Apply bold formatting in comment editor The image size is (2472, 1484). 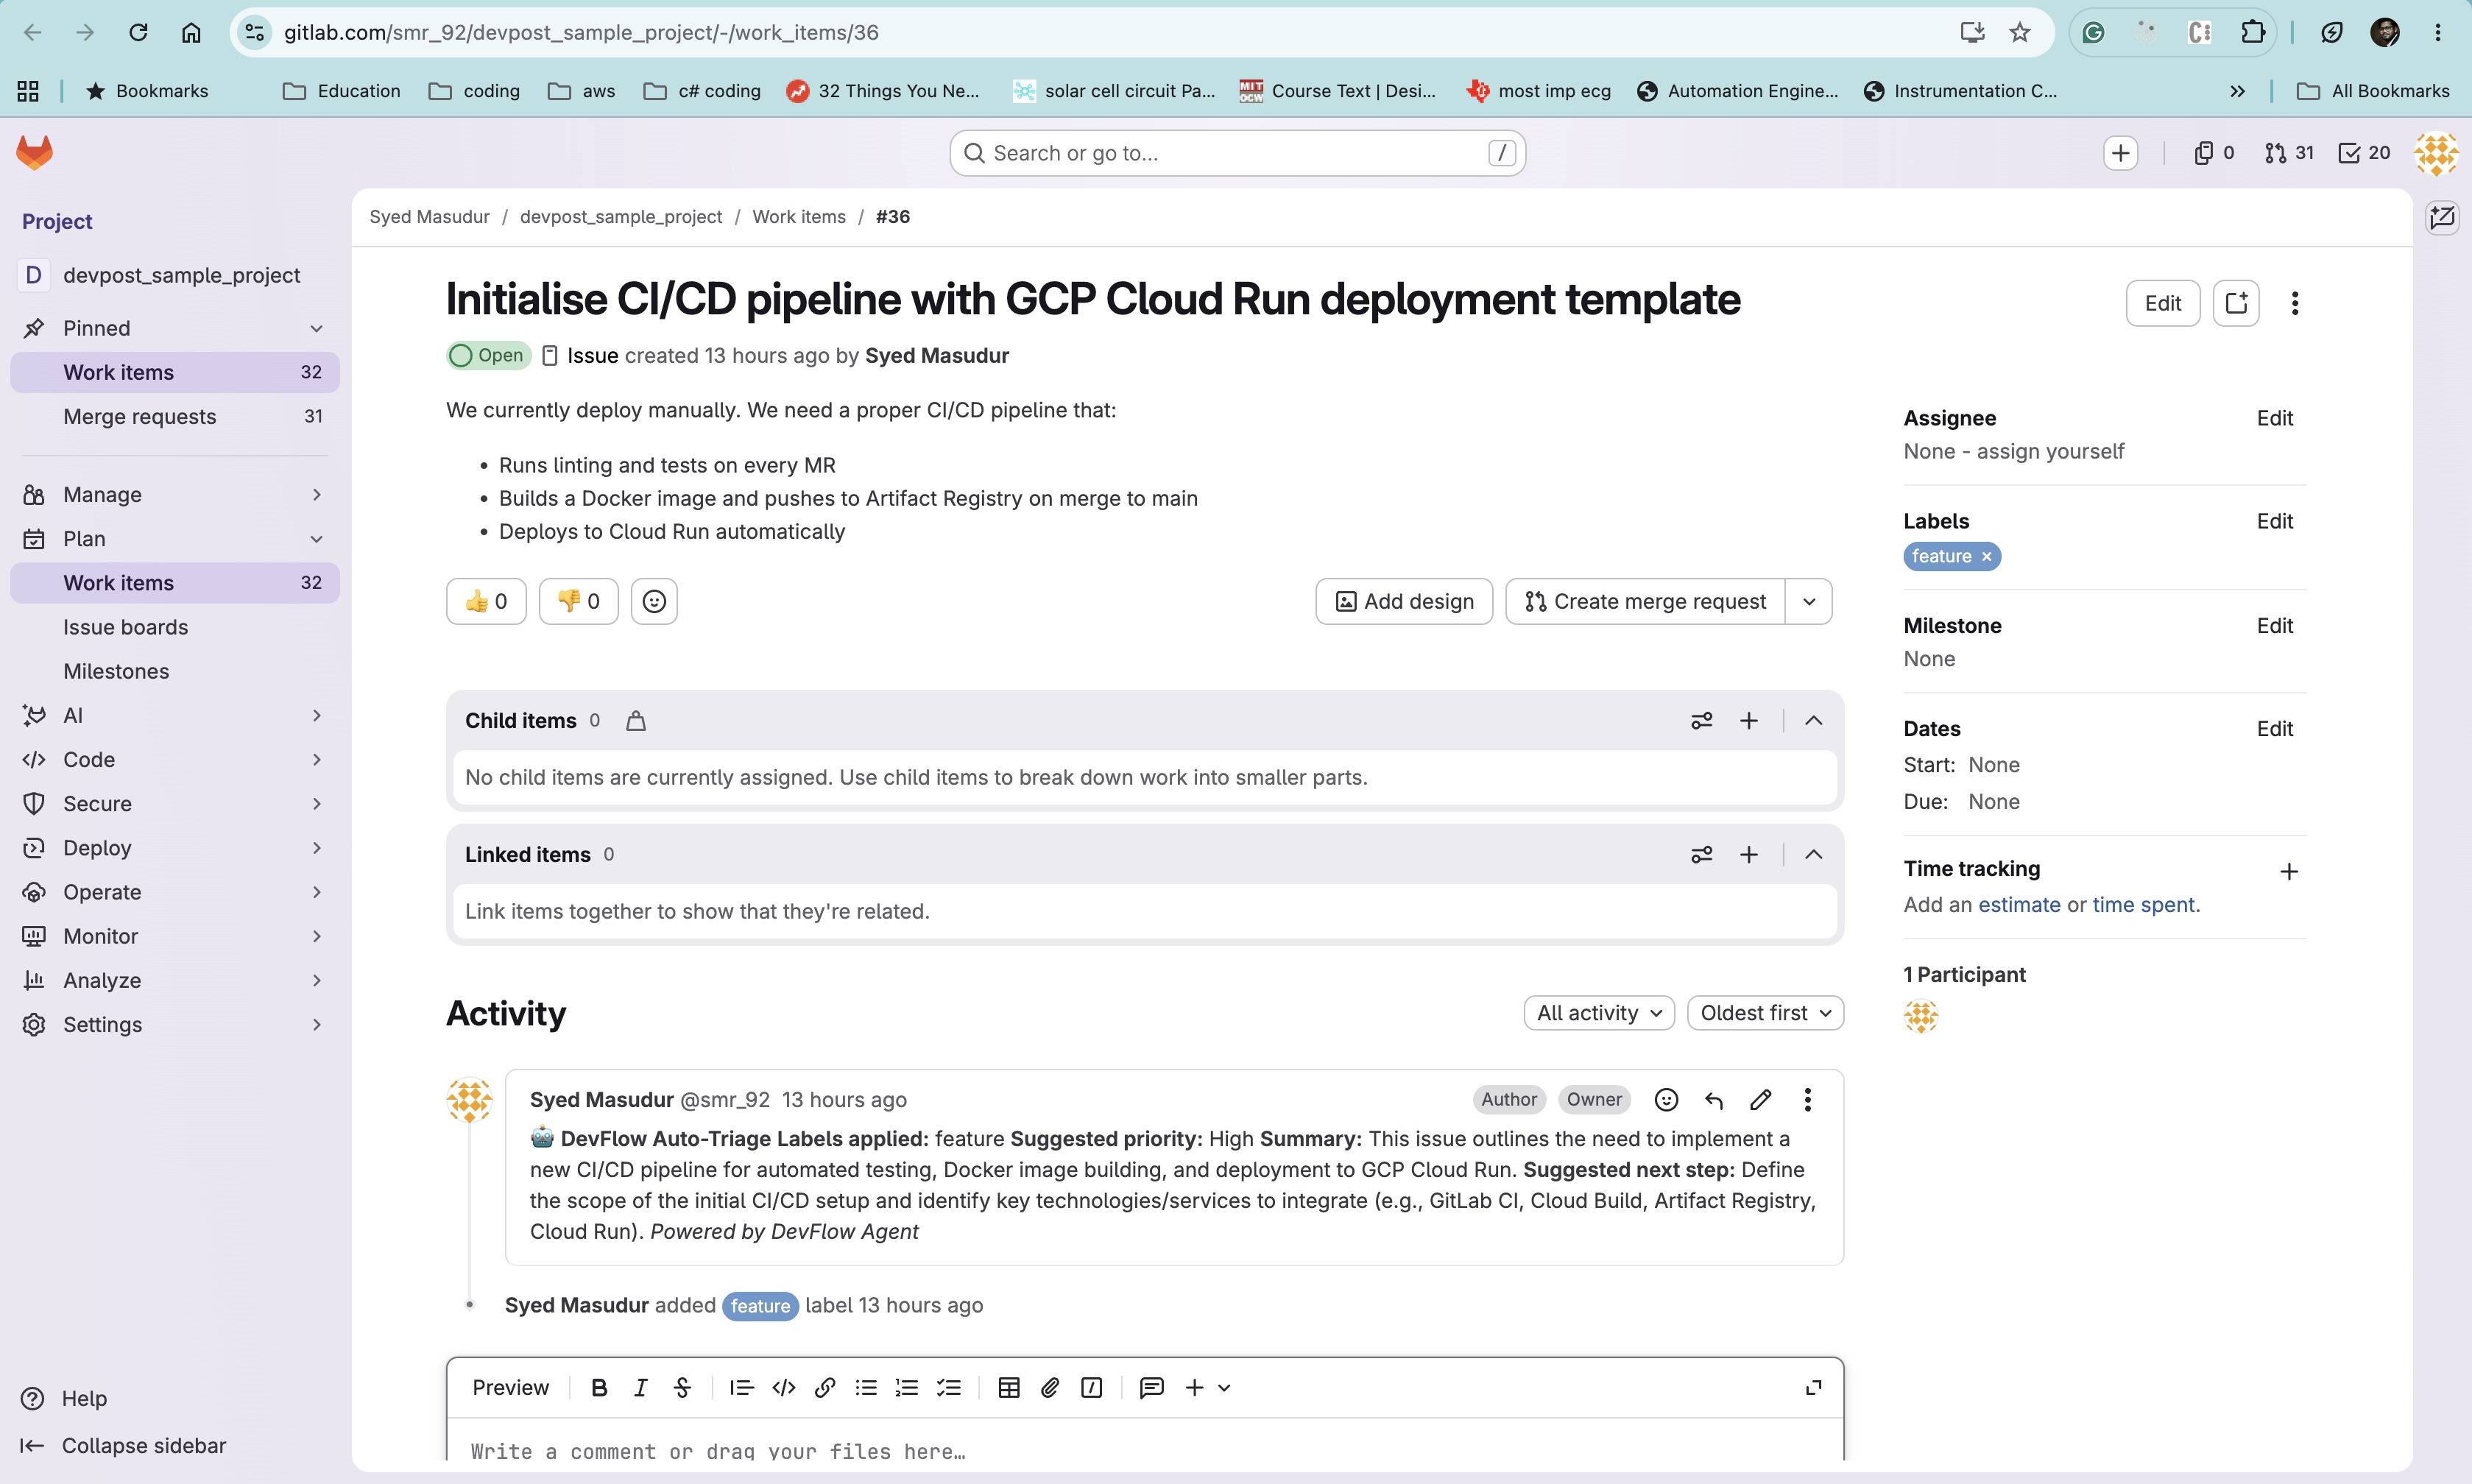click(x=599, y=1388)
